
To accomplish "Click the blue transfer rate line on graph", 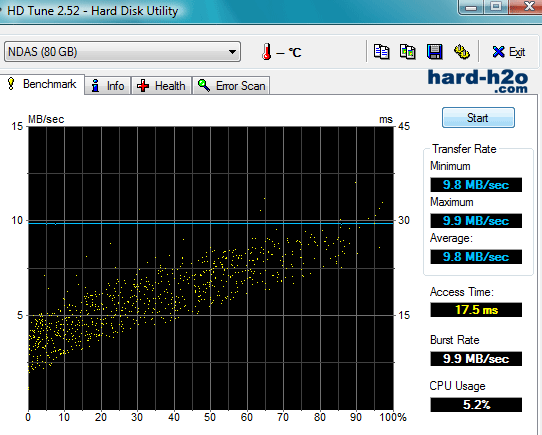I will pos(211,223).
